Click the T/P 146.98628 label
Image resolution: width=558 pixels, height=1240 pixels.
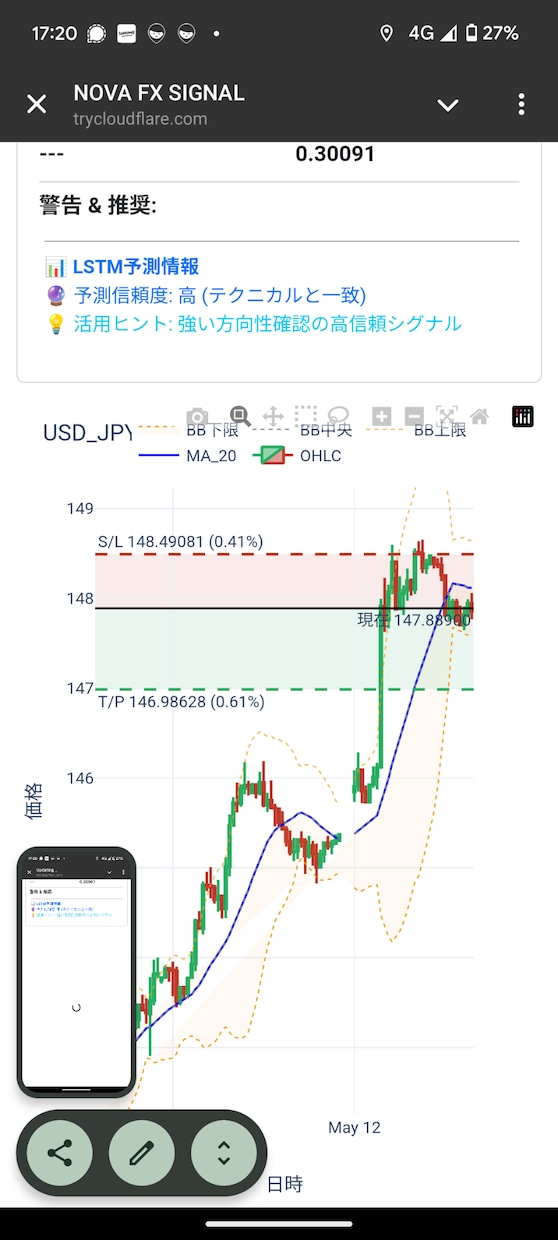[x=181, y=702]
